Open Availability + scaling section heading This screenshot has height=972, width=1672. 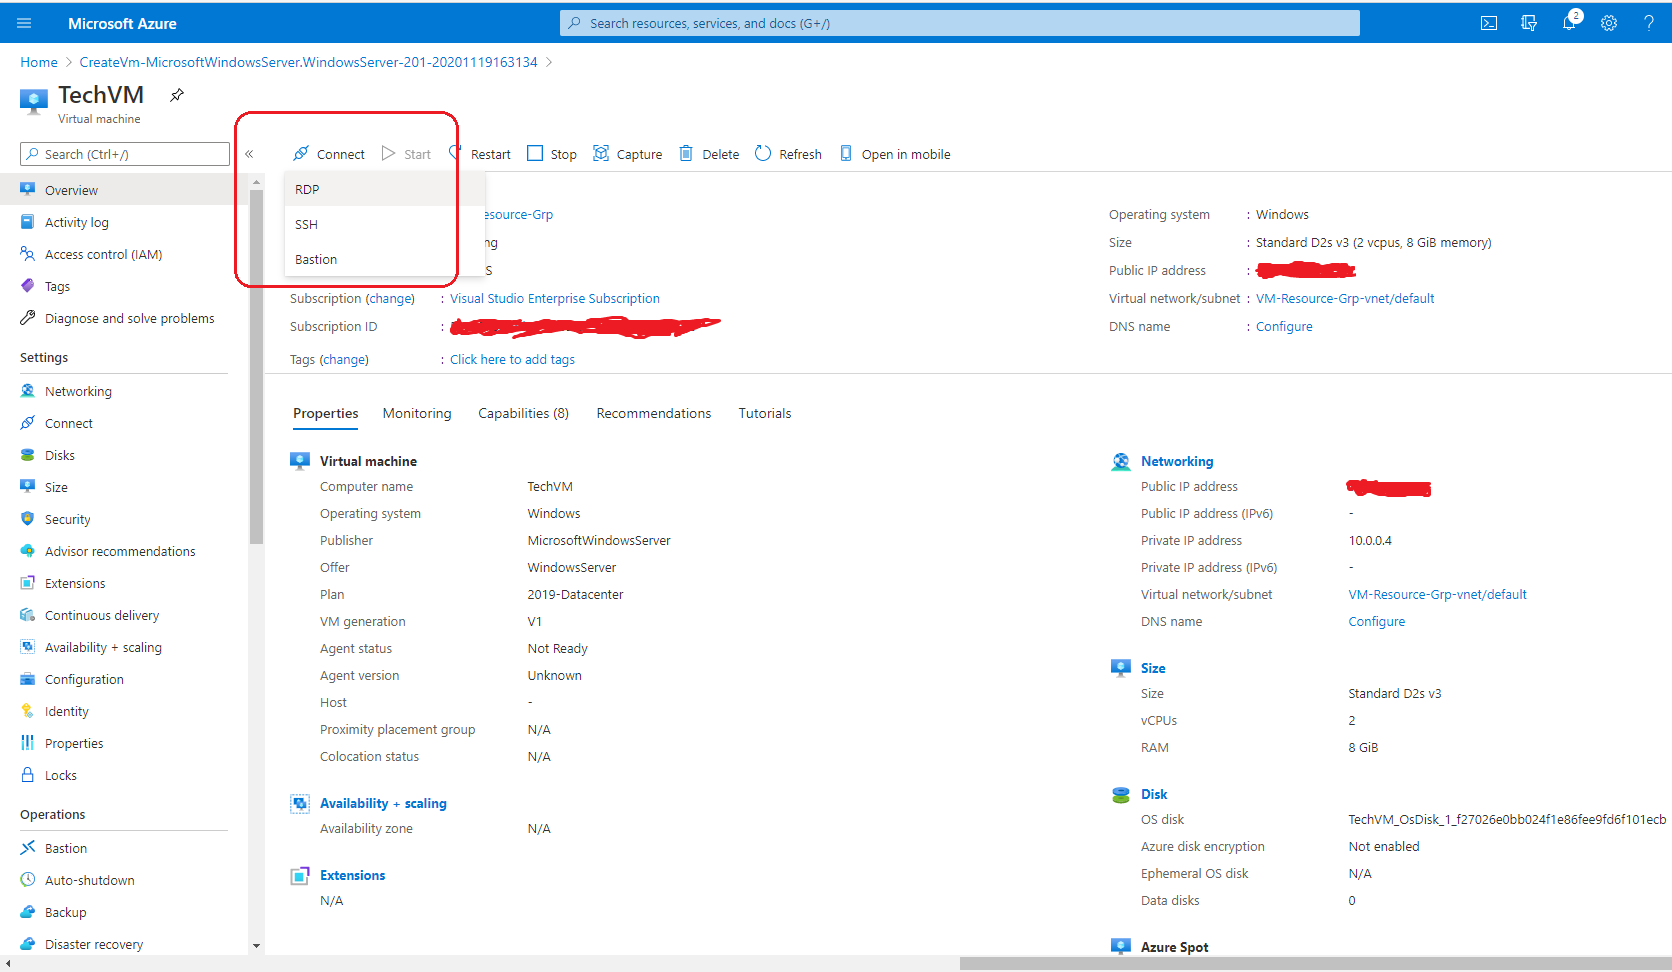383,803
